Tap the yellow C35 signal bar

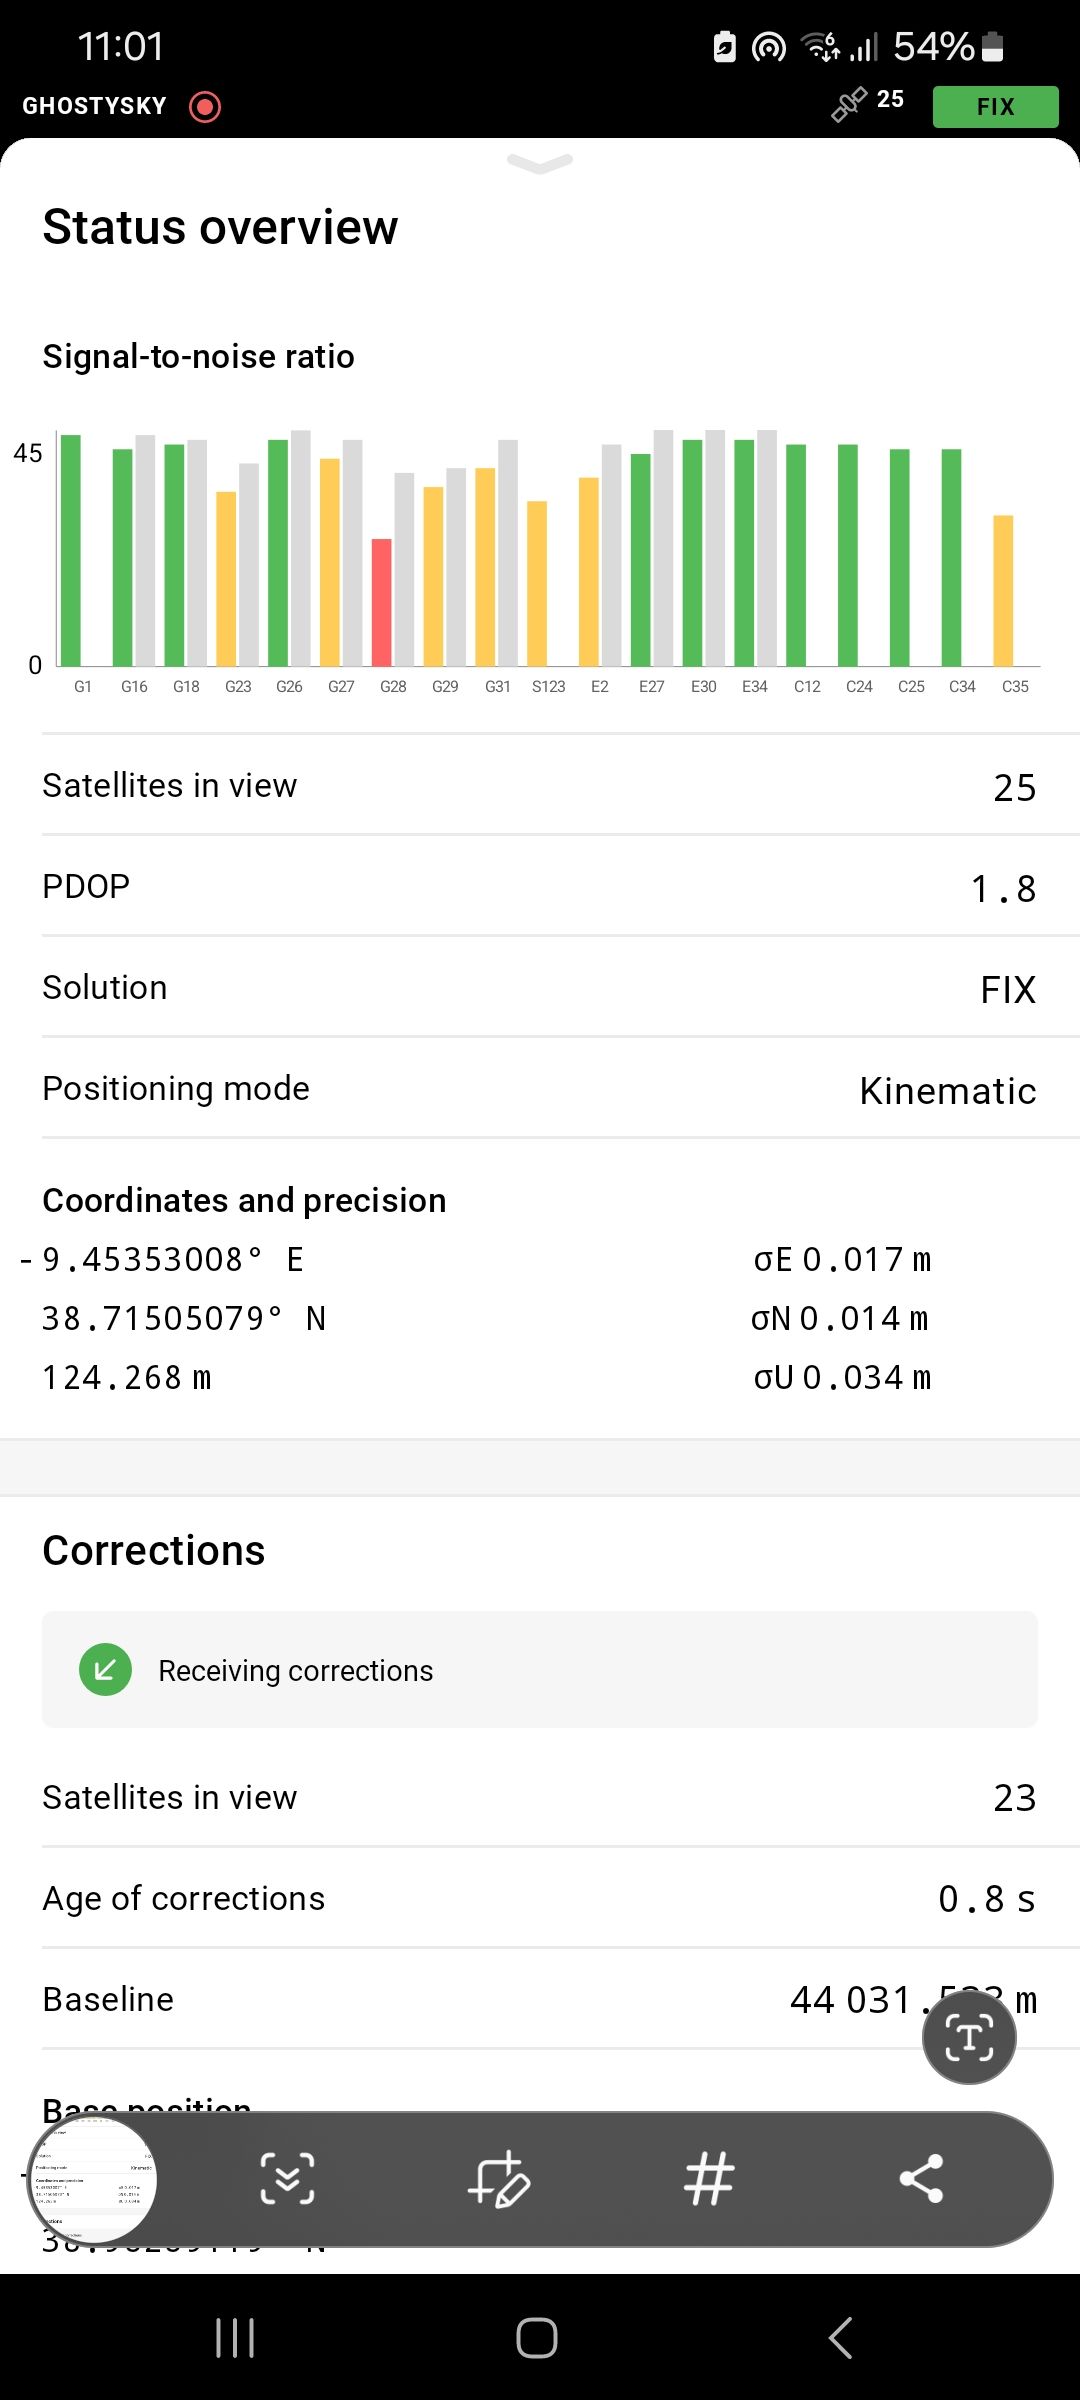click(1003, 590)
